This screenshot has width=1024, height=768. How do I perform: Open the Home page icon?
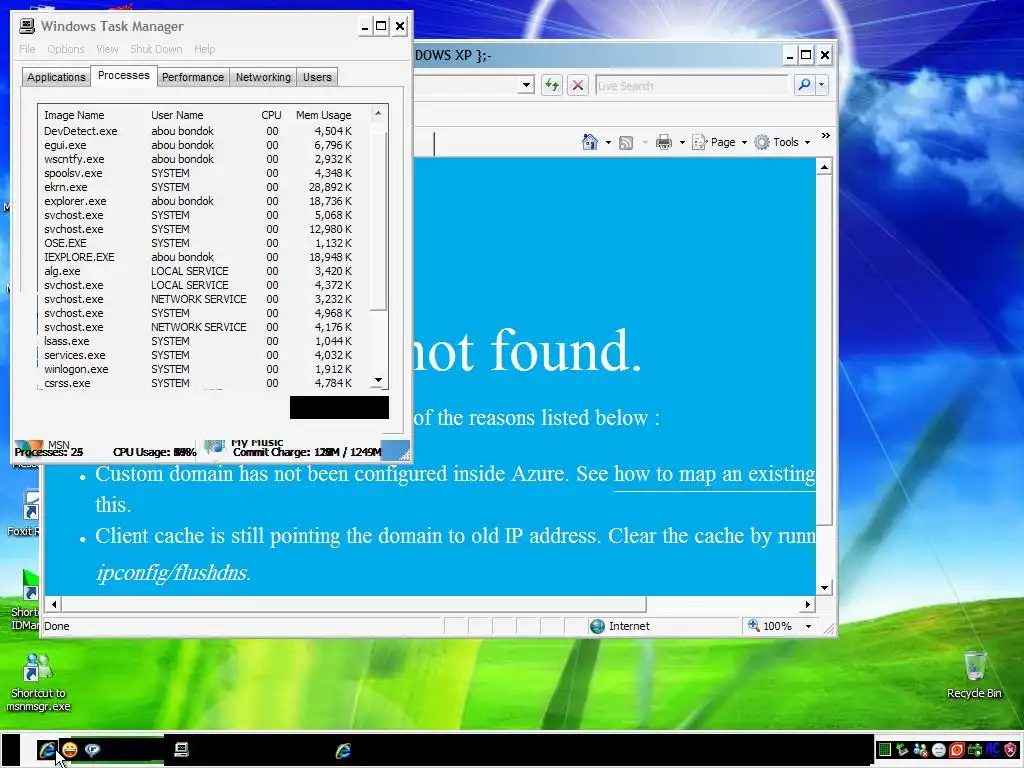pyautogui.click(x=590, y=142)
